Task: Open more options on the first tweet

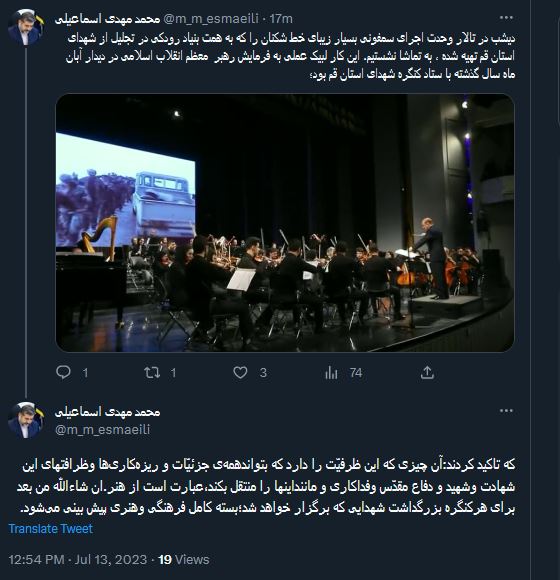Action: [x=506, y=18]
